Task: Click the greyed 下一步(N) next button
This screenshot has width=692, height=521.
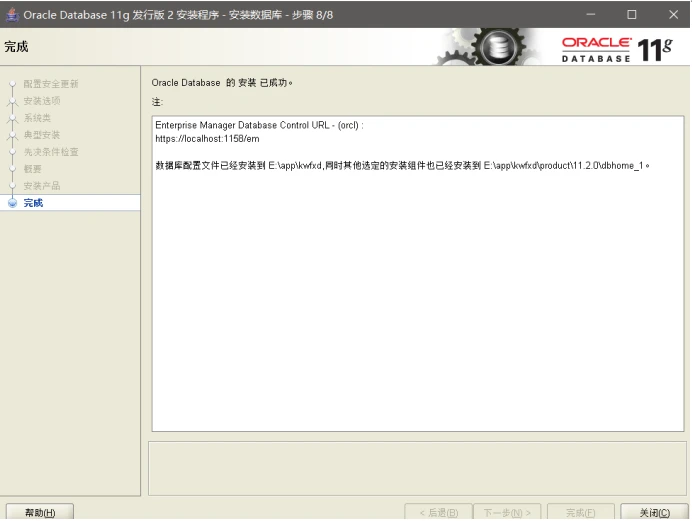Action: pyautogui.click(x=507, y=512)
